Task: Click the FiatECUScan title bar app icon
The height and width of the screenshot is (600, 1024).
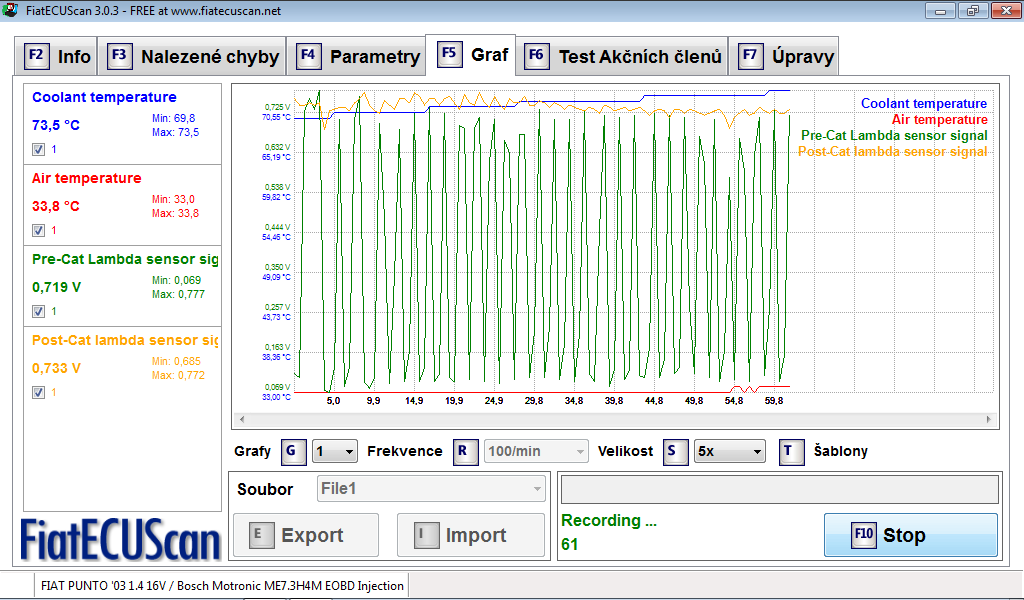Action: 10,11
